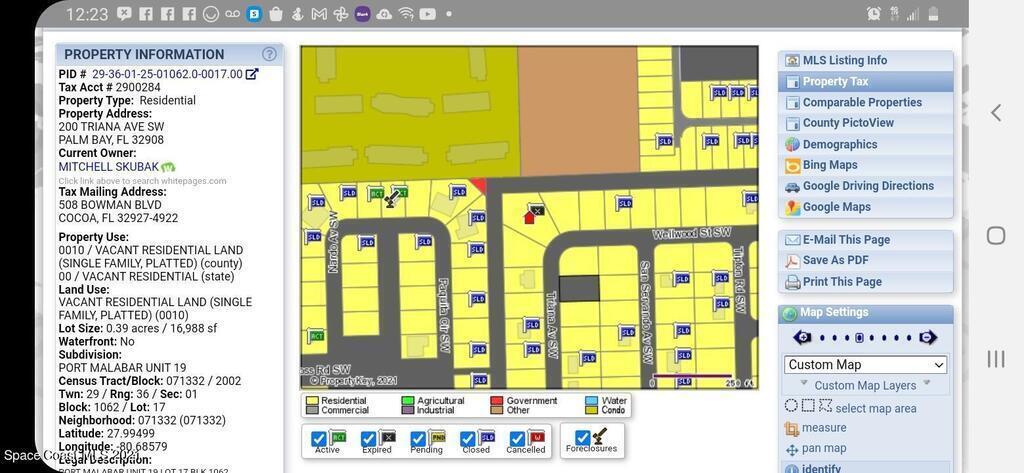
Task: Click the middle zoom level slider marker
Action: [x=859, y=338]
